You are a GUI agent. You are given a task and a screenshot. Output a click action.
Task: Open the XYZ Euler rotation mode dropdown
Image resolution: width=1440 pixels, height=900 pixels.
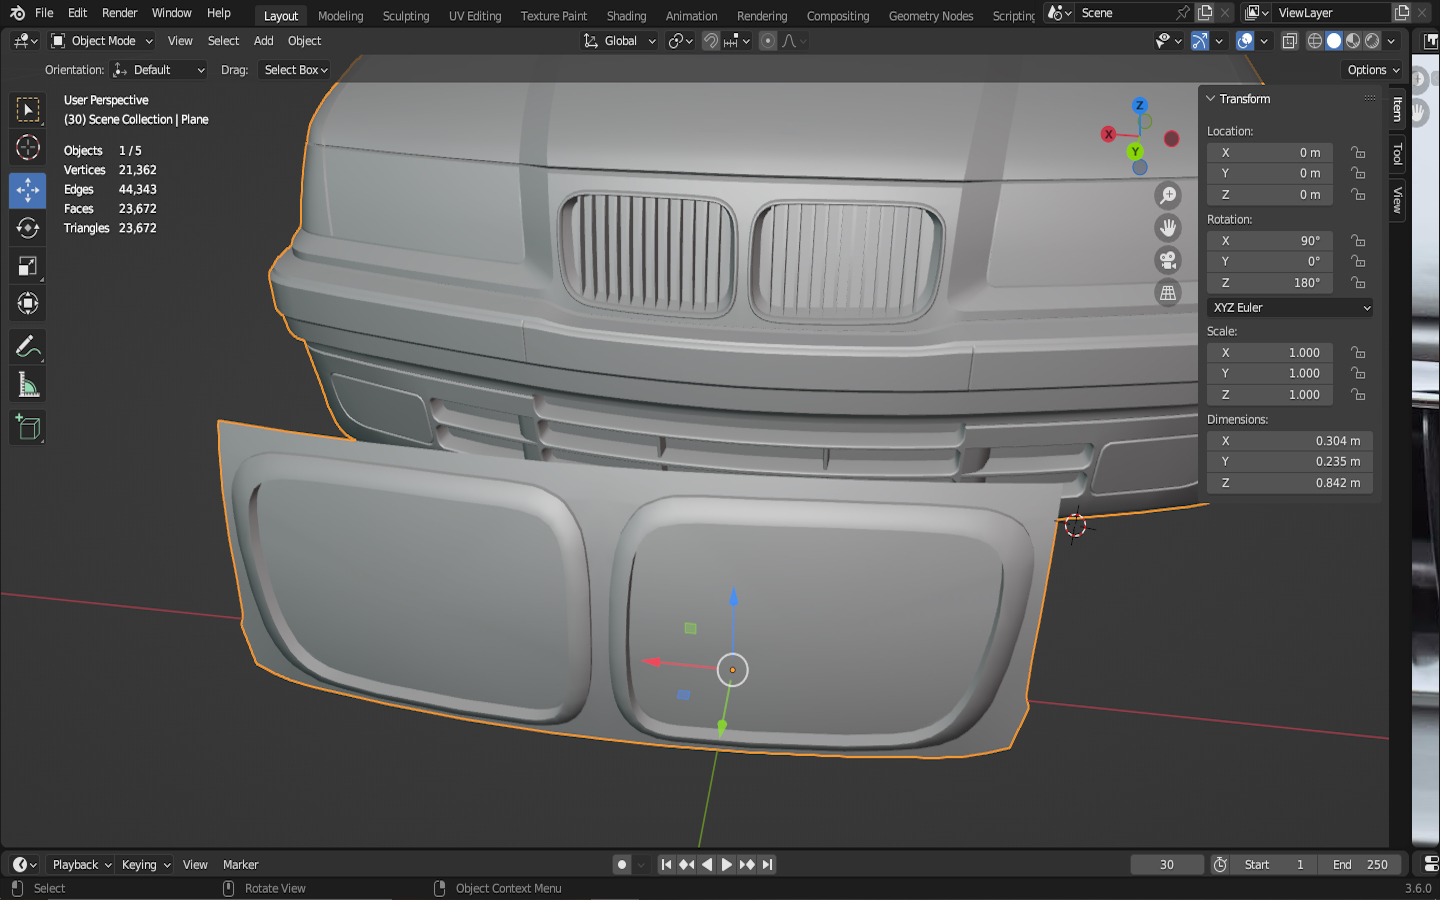1290,308
